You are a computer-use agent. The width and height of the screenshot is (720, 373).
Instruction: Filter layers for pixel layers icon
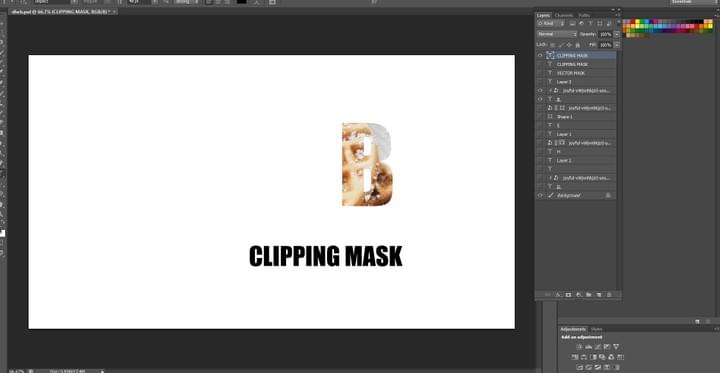pyautogui.click(x=572, y=23)
